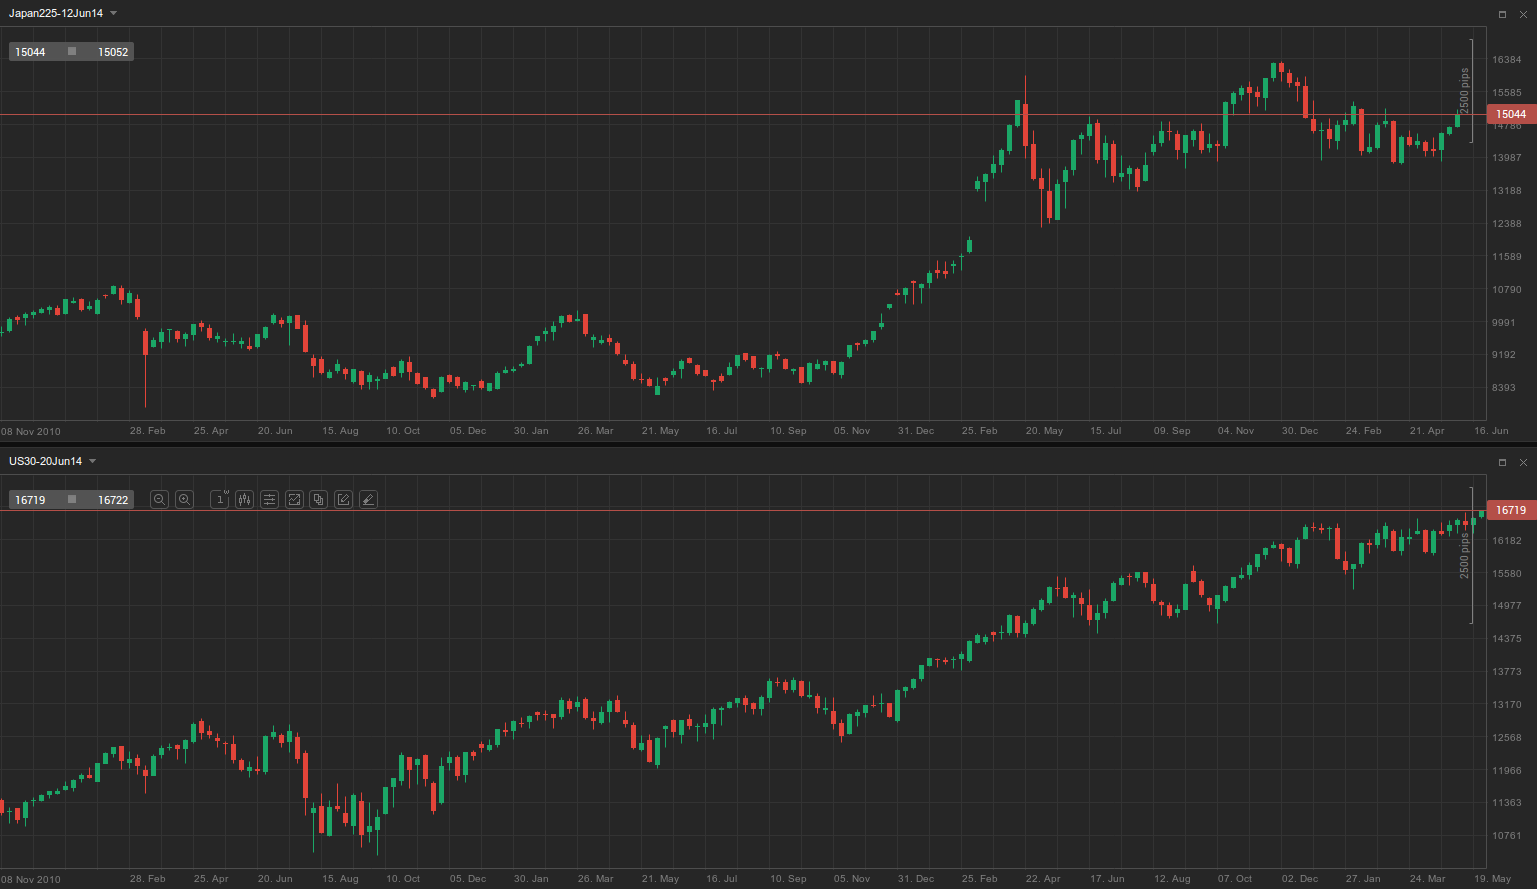Click the line chart indicators icon
1537x889 pixels.
tap(294, 499)
